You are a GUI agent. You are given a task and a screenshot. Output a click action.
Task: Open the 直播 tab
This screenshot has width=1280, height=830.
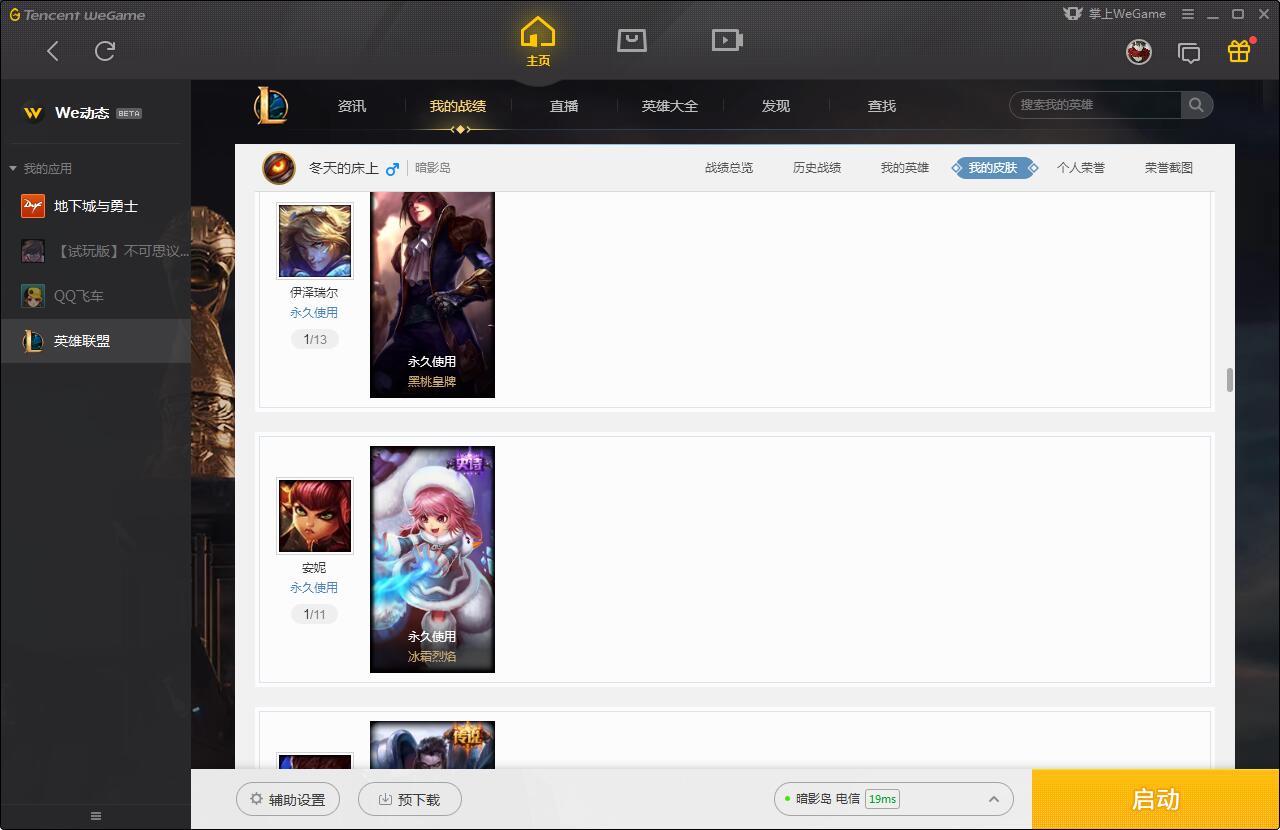[564, 106]
